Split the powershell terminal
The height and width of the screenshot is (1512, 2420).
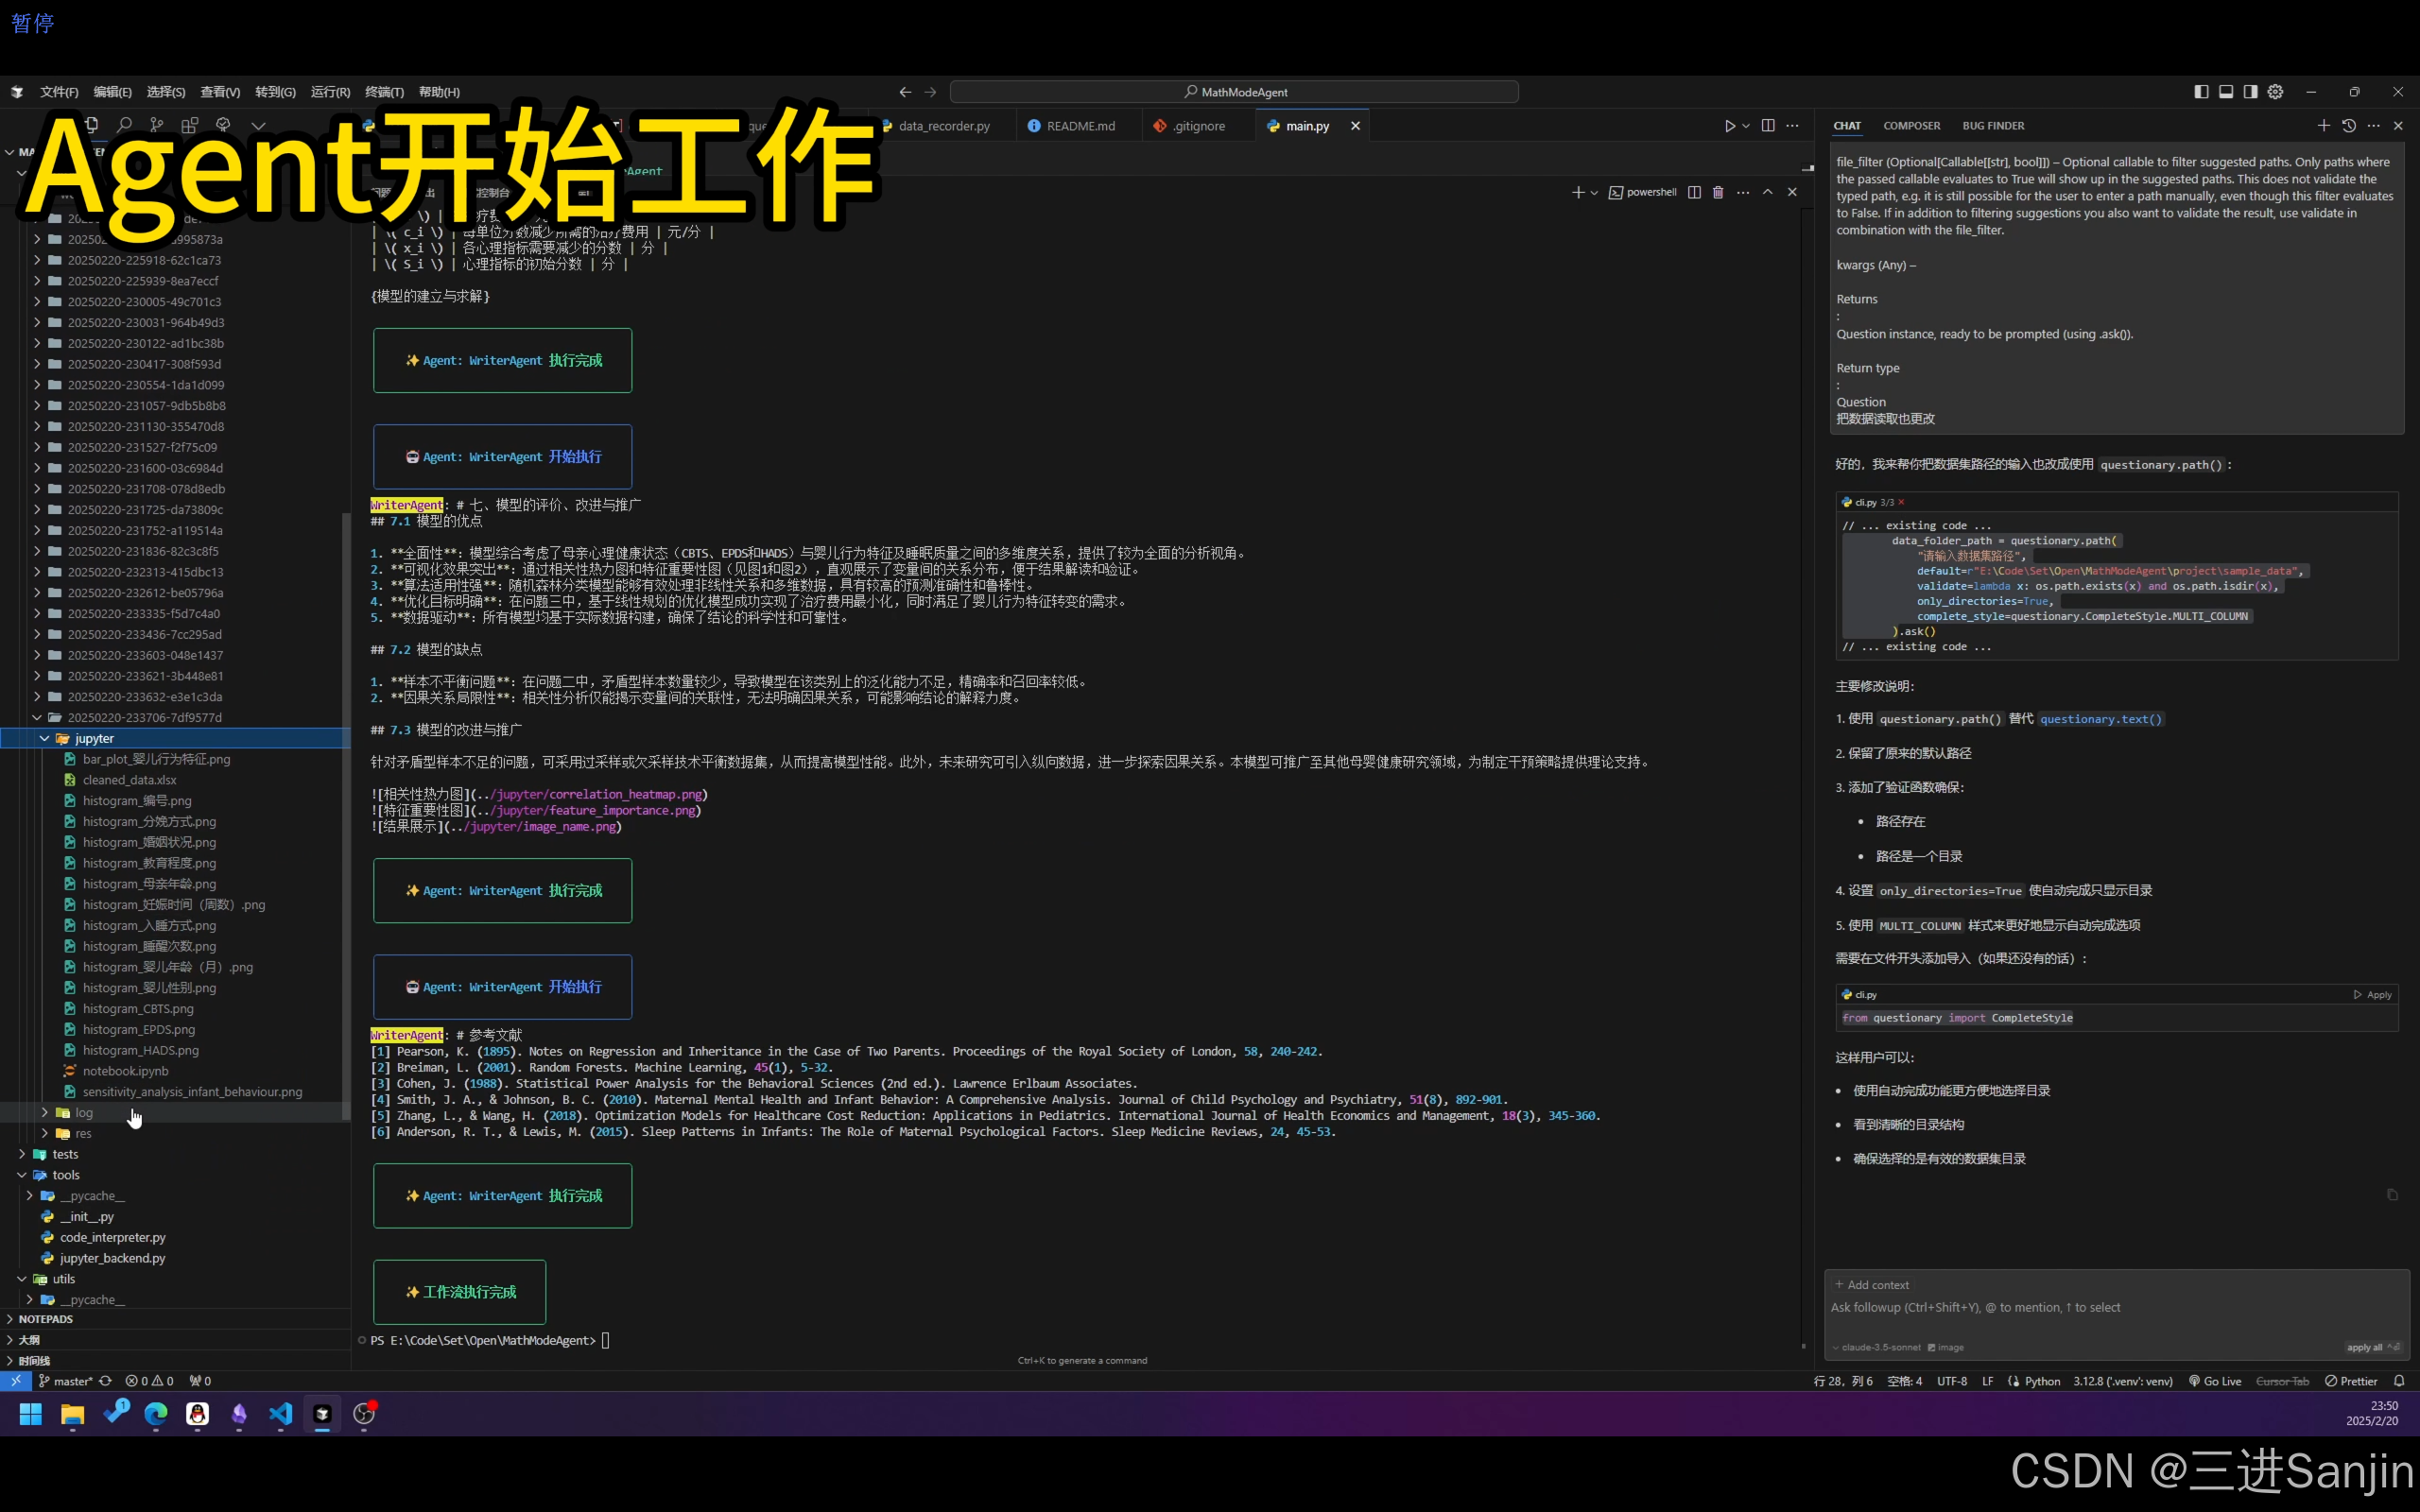point(1694,192)
